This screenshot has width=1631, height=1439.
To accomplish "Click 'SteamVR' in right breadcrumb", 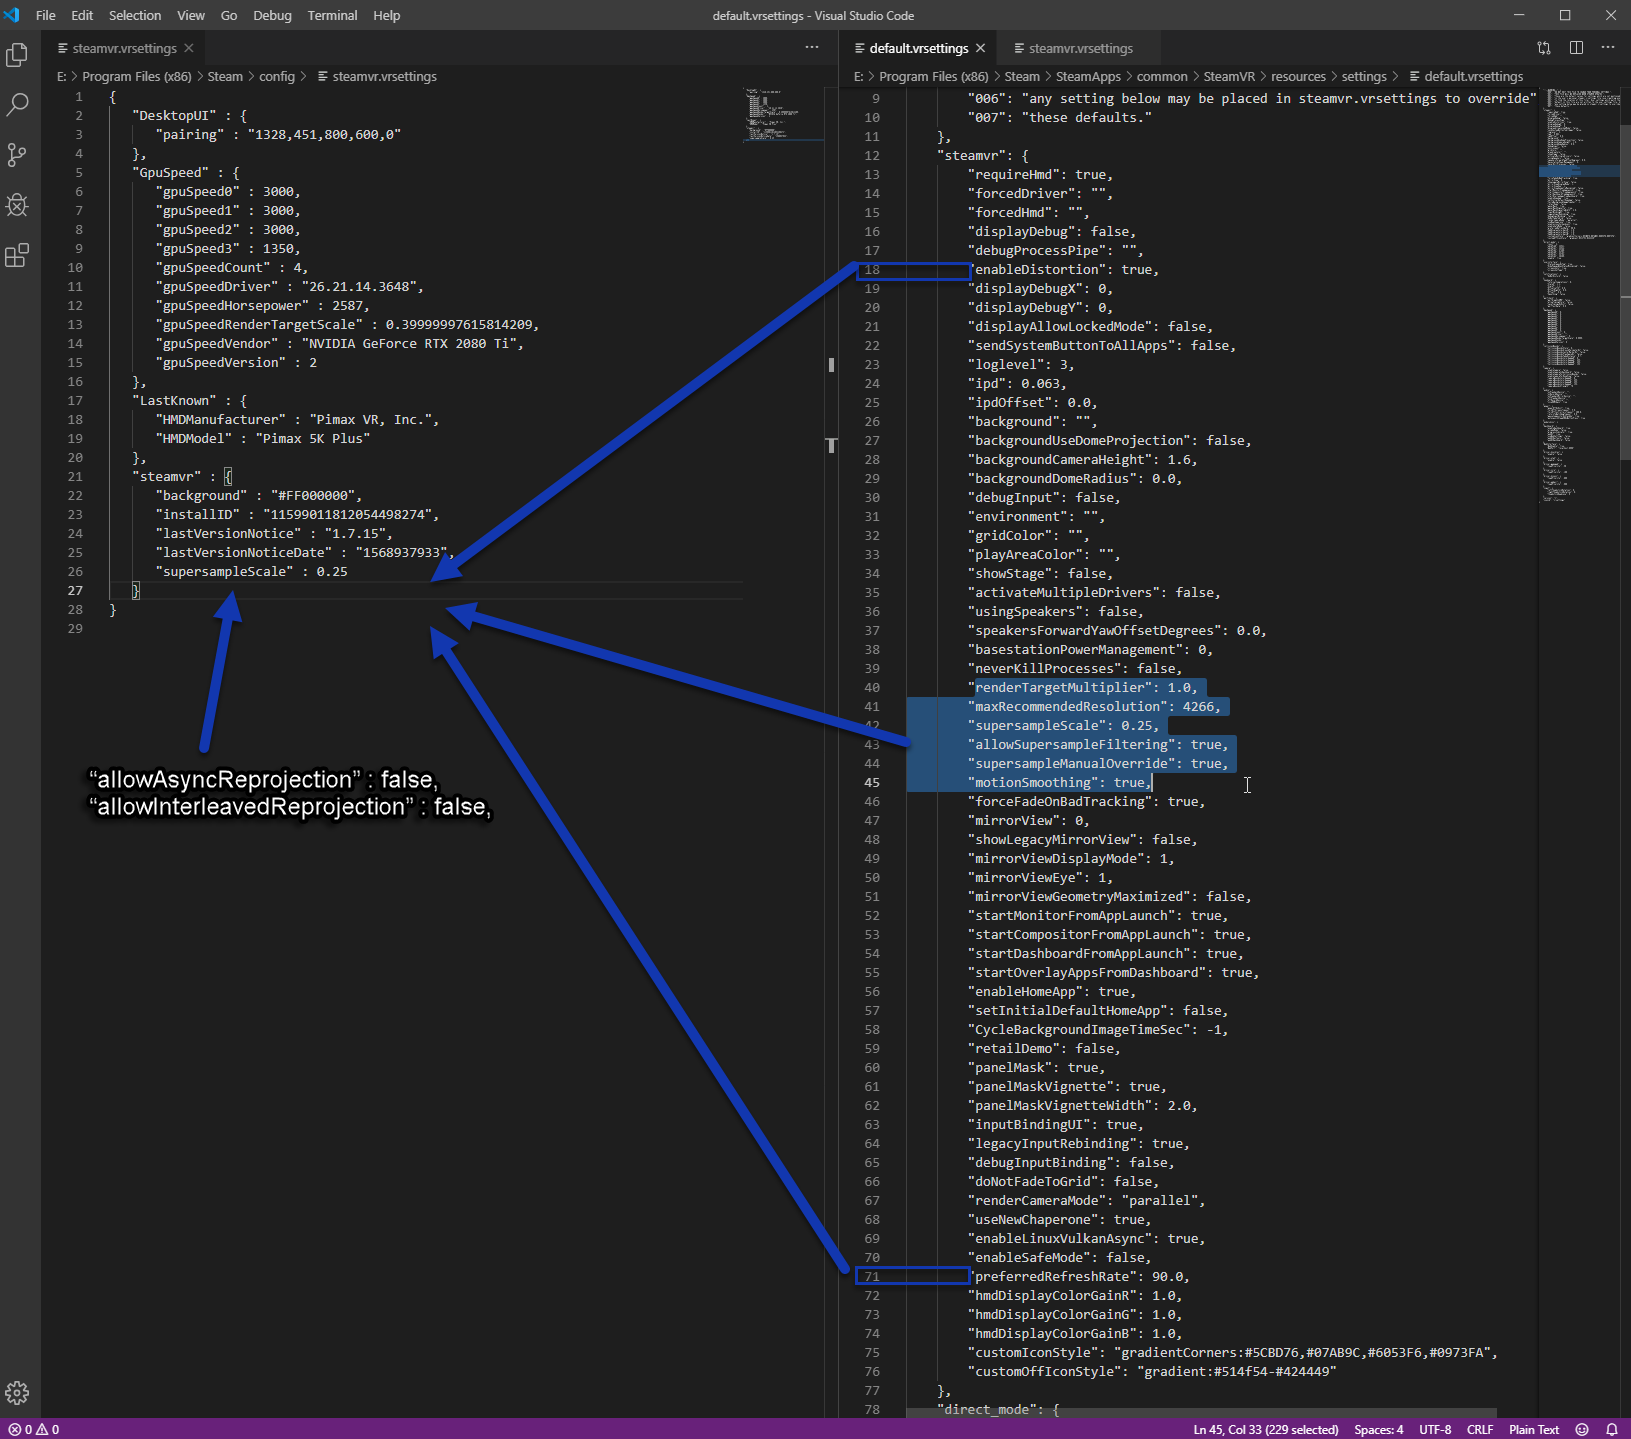I will (1229, 76).
